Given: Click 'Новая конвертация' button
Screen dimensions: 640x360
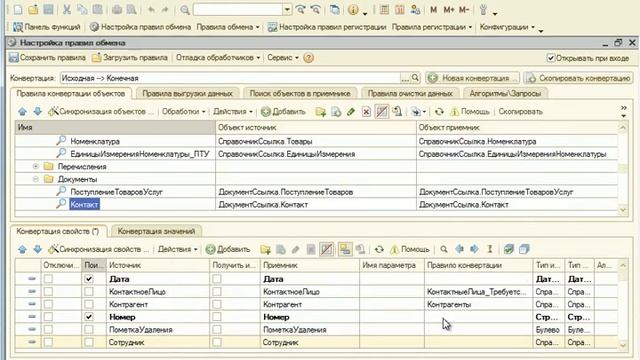Looking at the screenshot, I should pyautogui.click(x=472, y=78).
